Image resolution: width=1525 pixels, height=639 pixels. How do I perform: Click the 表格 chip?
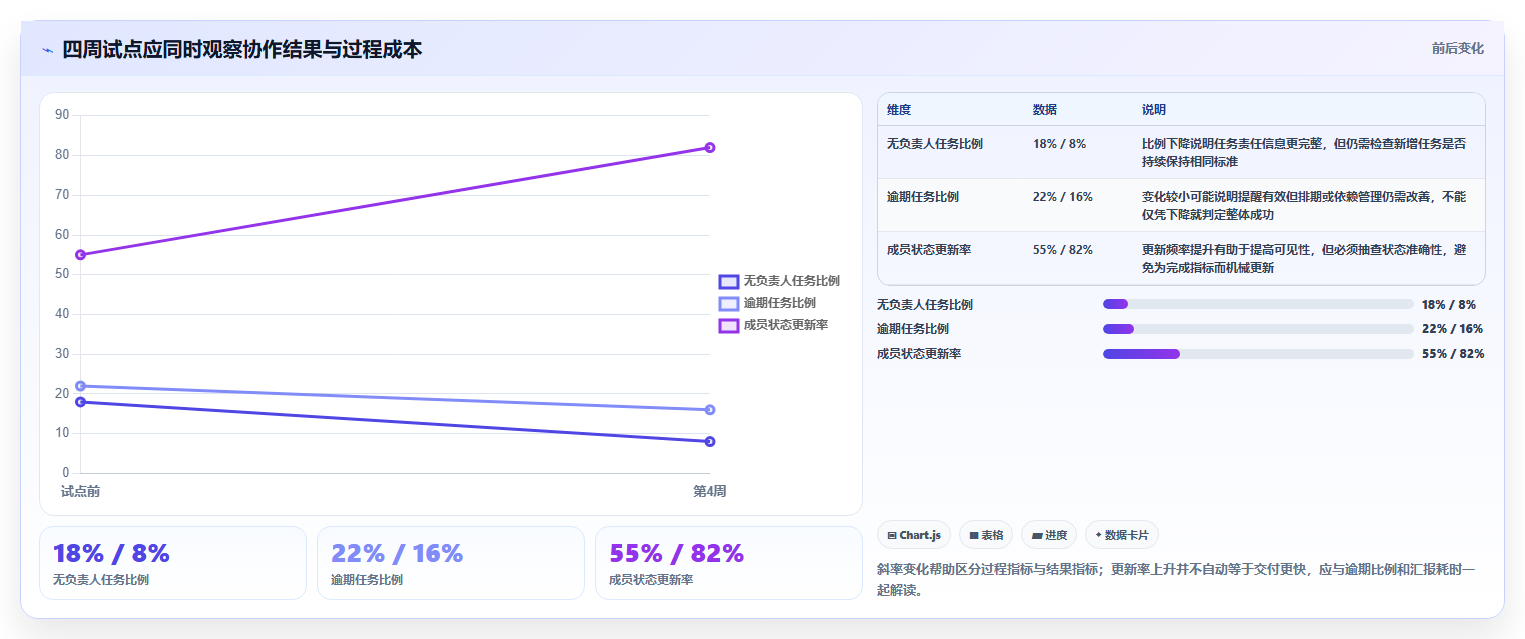click(x=986, y=535)
